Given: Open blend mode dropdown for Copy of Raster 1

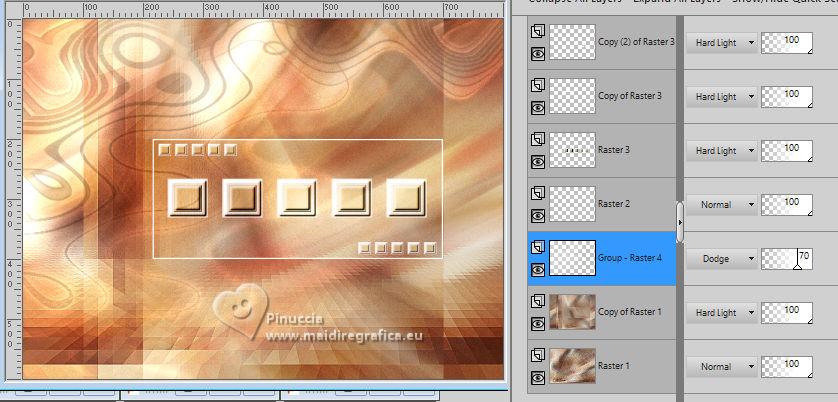Looking at the screenshot, I should click(722, 313).
